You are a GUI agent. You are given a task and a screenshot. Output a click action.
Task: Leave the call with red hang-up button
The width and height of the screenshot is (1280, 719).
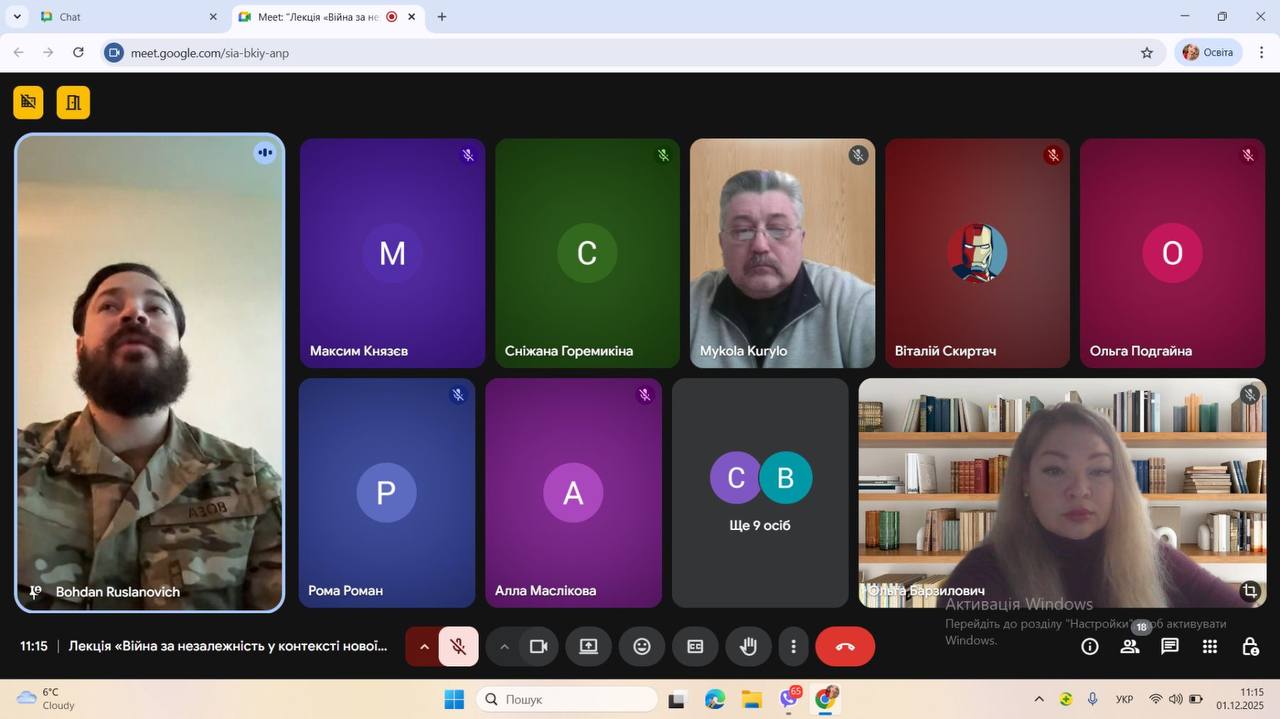845,647
